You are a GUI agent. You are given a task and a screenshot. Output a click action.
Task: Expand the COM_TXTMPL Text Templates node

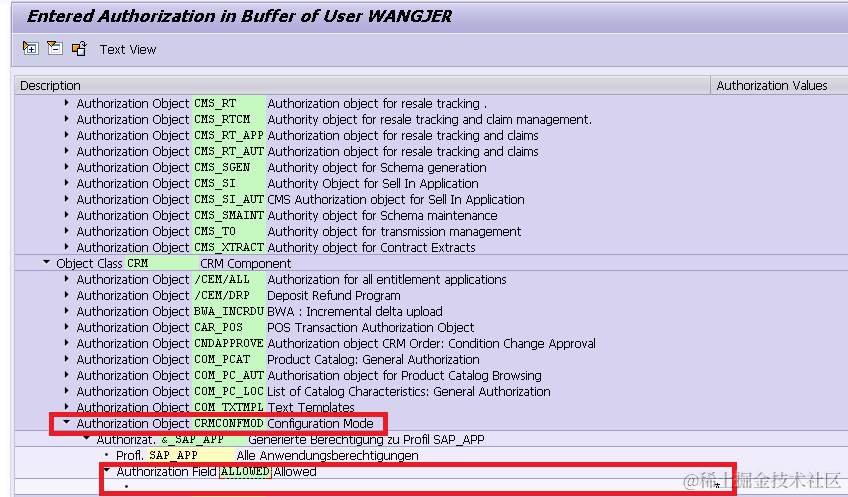coord(67,407)
